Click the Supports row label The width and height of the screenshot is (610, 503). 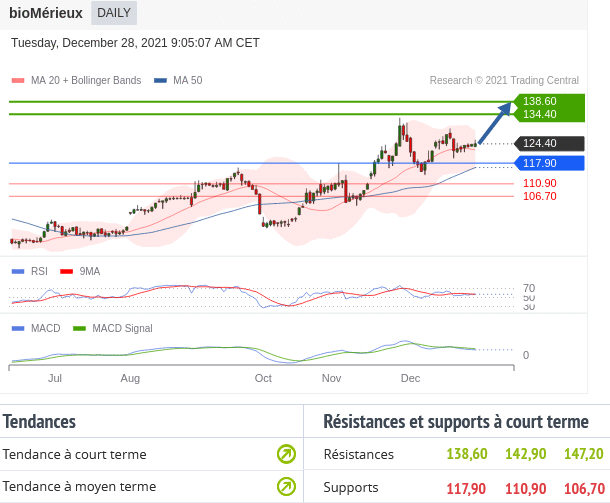(x=351, y=487)
